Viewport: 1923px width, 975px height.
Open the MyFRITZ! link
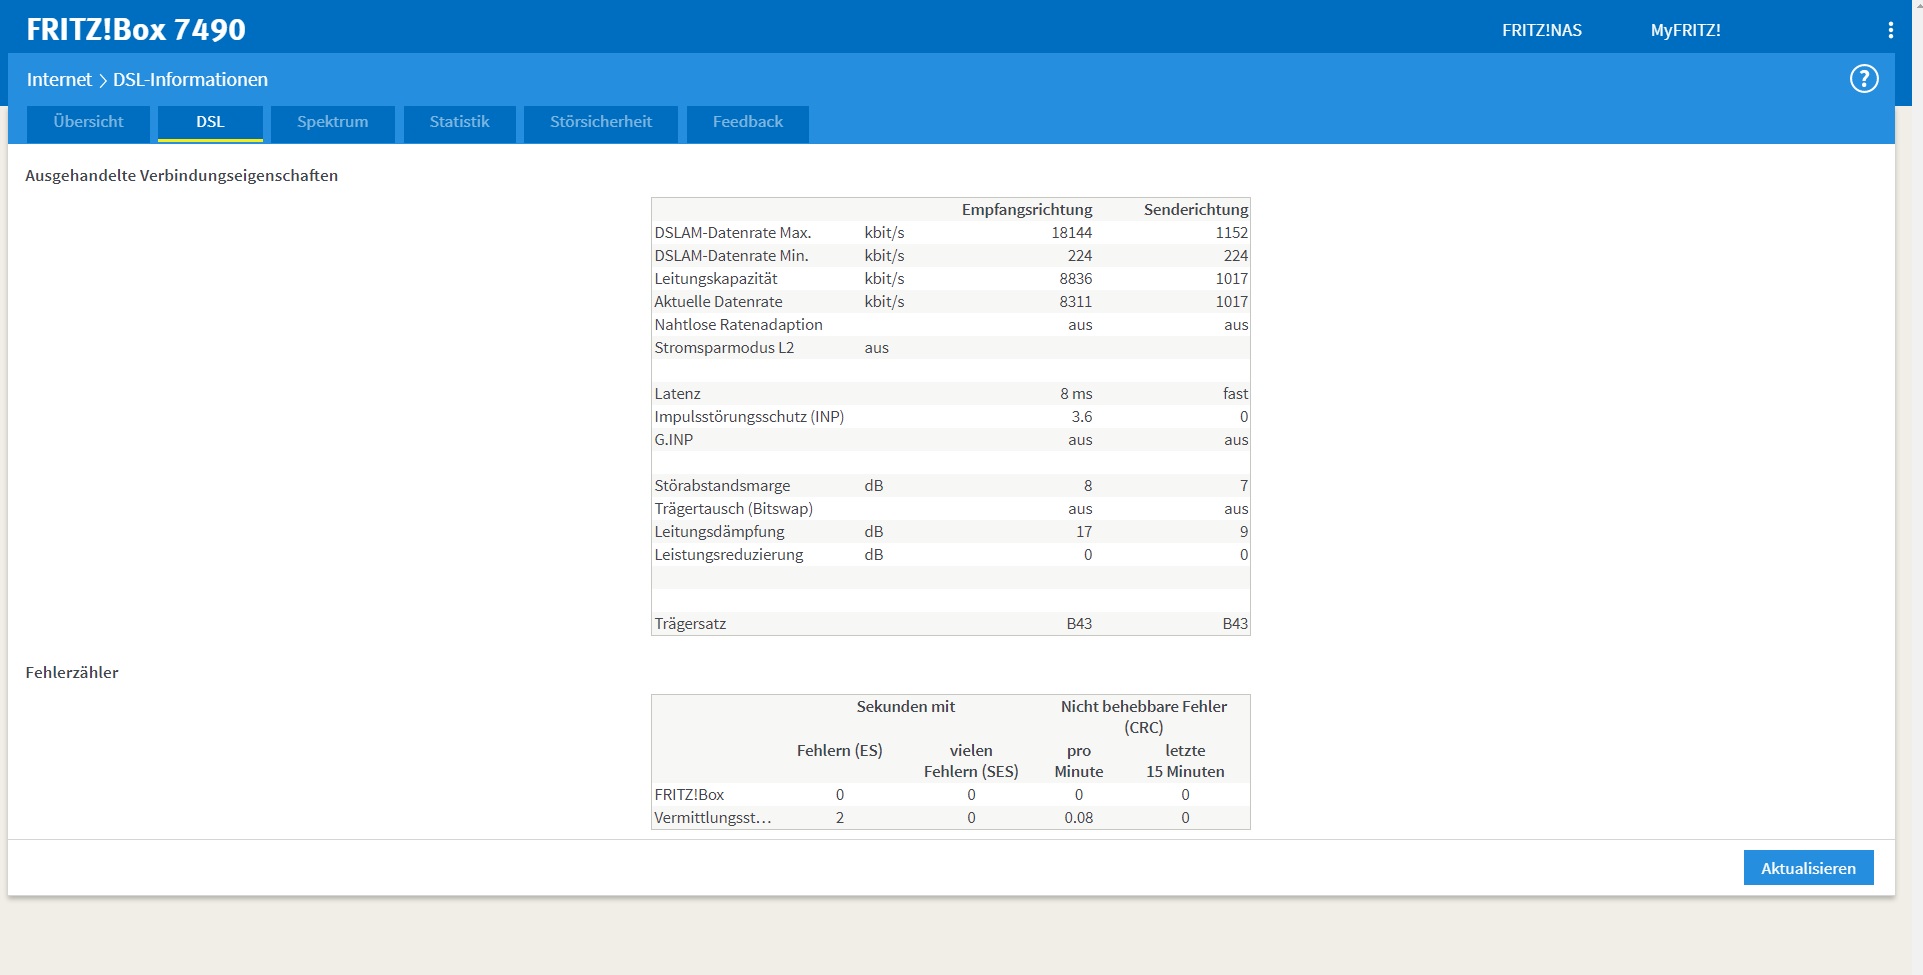point(1685,30)
